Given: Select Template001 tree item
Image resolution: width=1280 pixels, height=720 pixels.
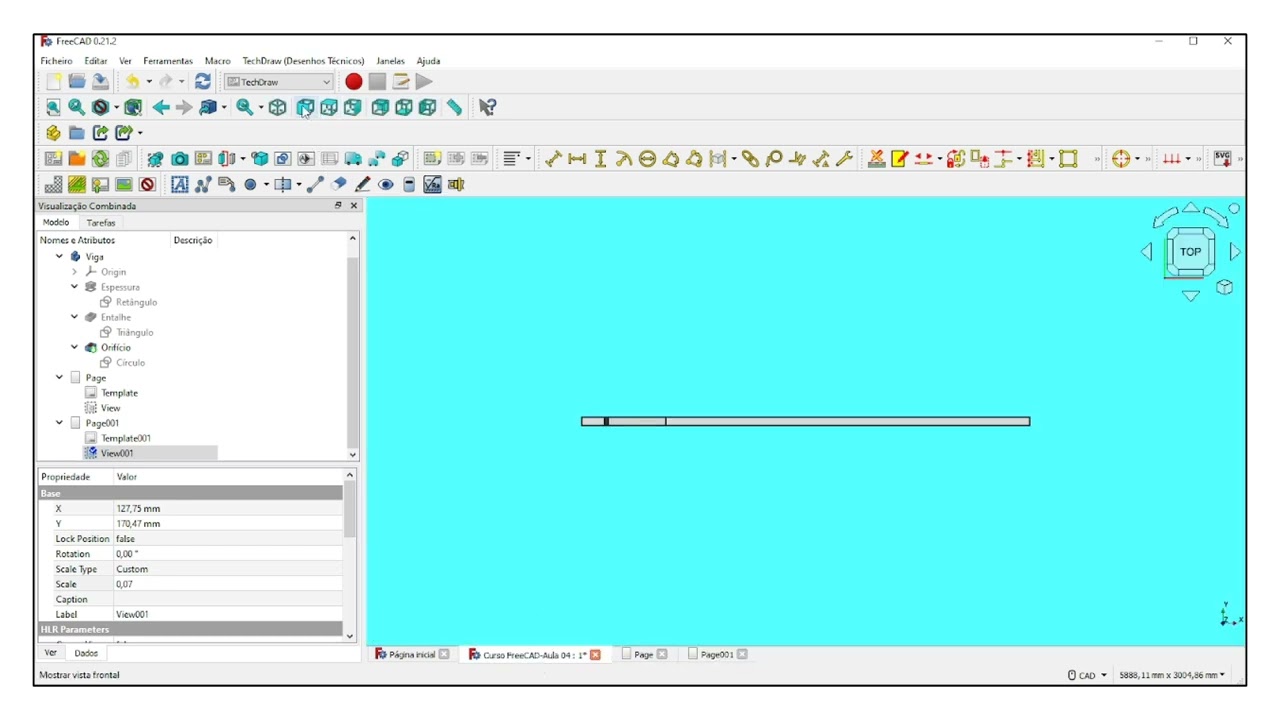Looking at the screenshot, I should (126, 438).
